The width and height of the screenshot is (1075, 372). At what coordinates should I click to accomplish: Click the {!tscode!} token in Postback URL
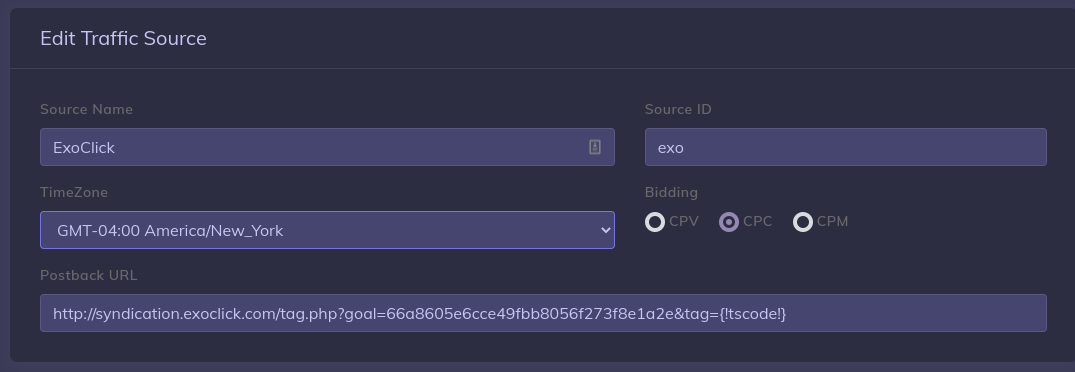point(753,314)
